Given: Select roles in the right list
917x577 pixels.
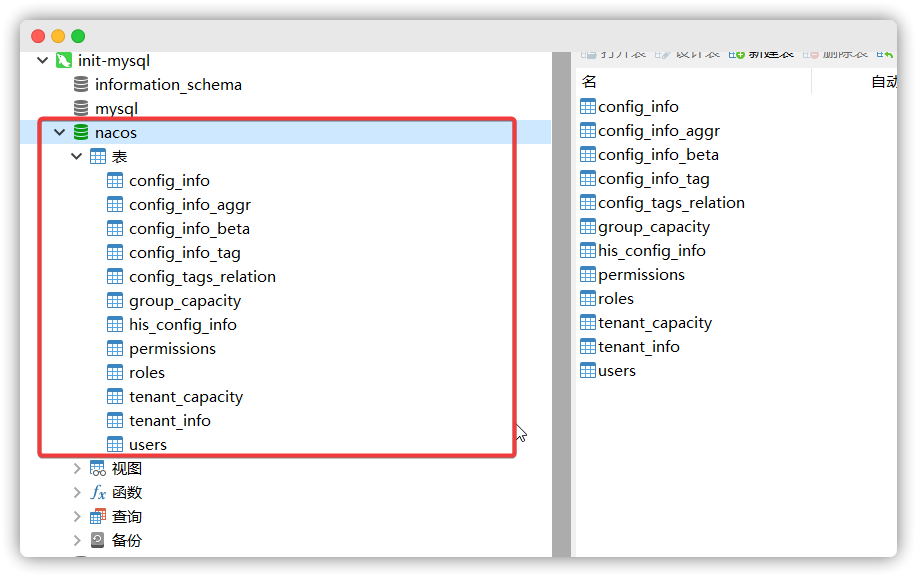Looking at the screenshot, I should (x=616, y=298).
